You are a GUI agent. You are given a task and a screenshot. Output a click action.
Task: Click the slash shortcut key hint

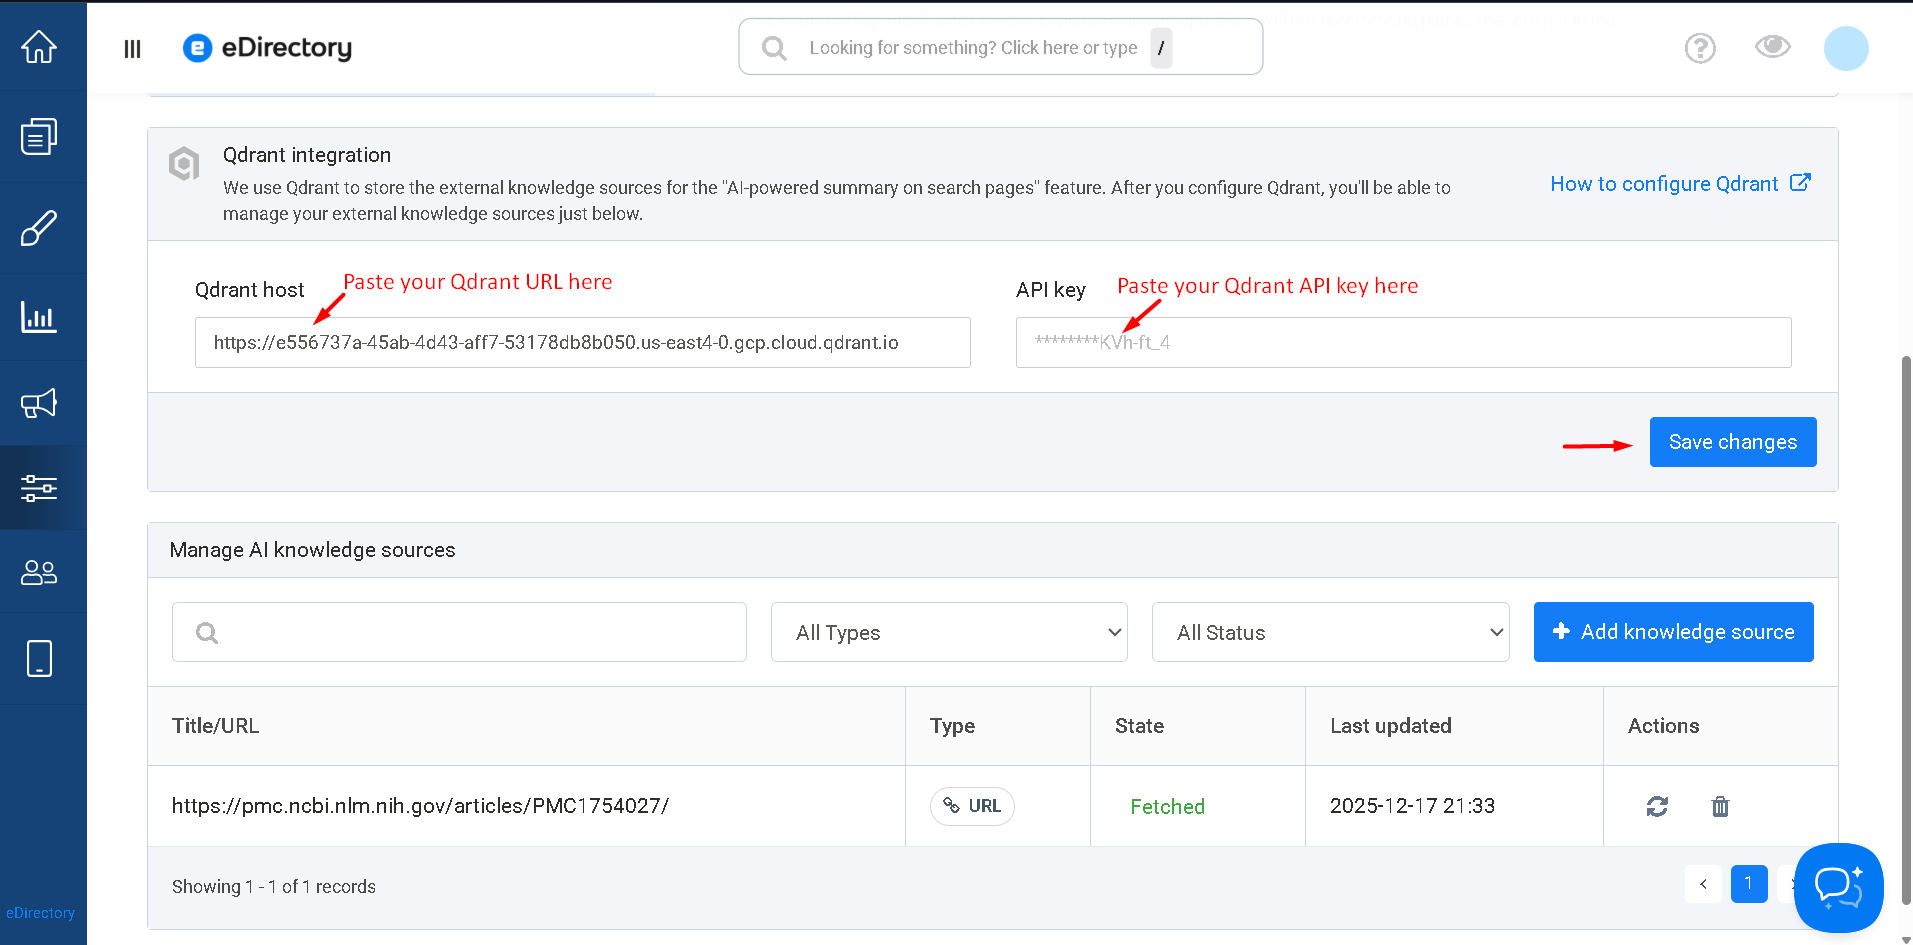click(1161, 48)
